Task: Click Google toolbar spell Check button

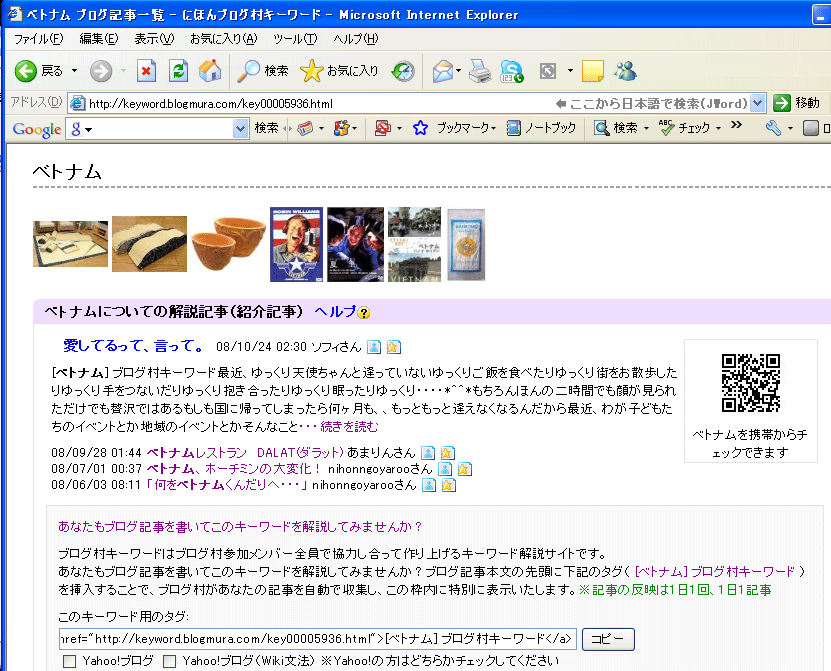Action: (684, 128)
